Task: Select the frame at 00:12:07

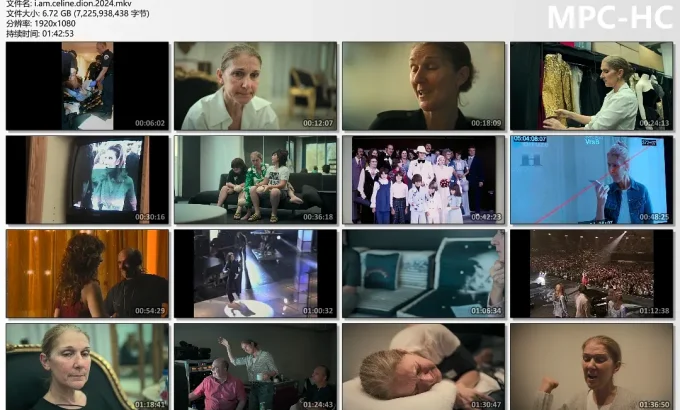Action: [256, 86]
